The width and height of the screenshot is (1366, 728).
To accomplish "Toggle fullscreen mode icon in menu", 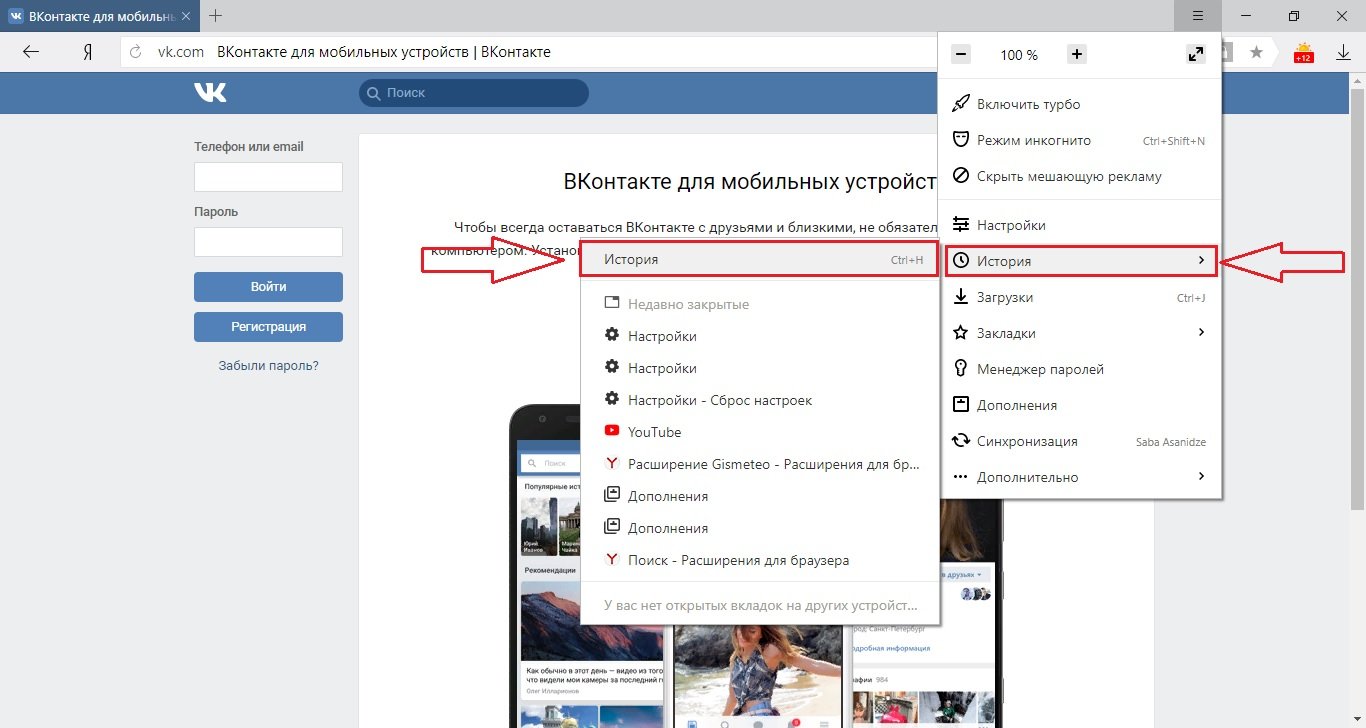I will click(1196, 54).
